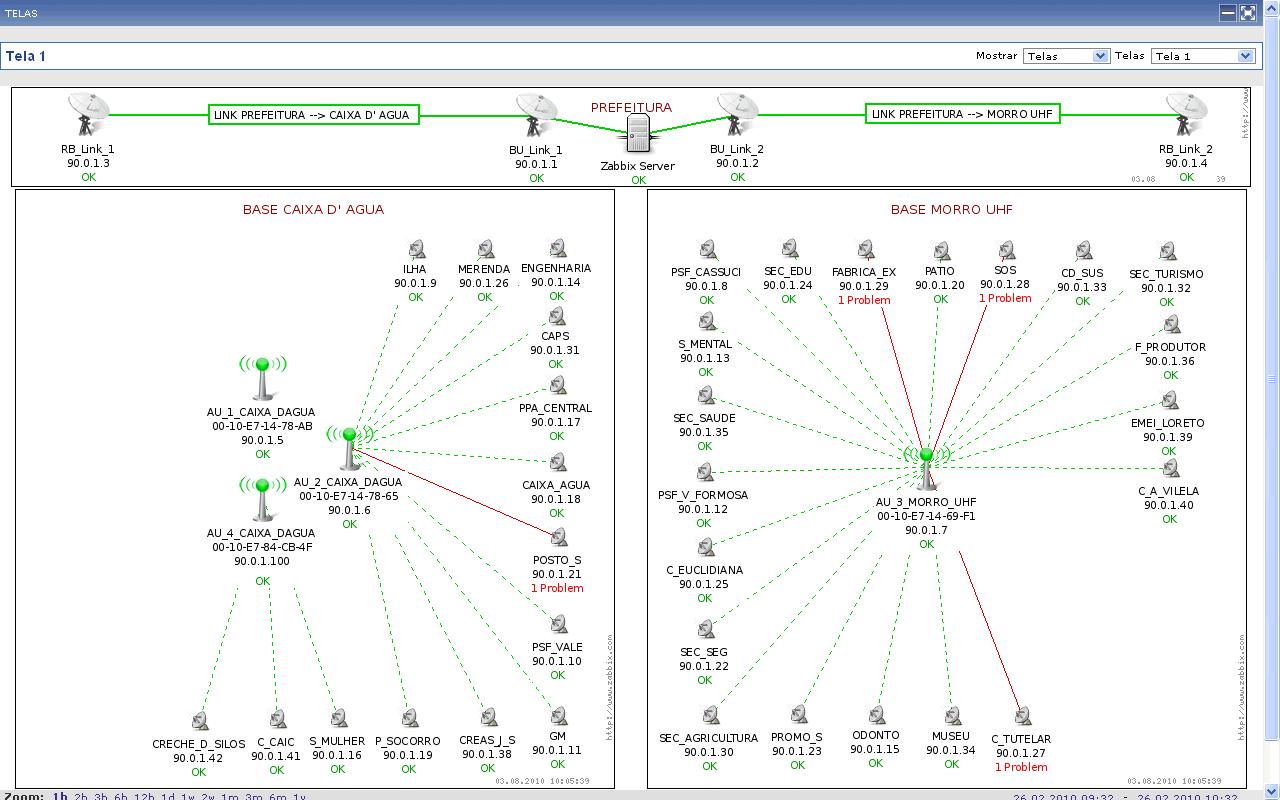Open the FABRICA_EX problem node icon
Viewport: 1280px width, 800px height.
click(866, 249)
